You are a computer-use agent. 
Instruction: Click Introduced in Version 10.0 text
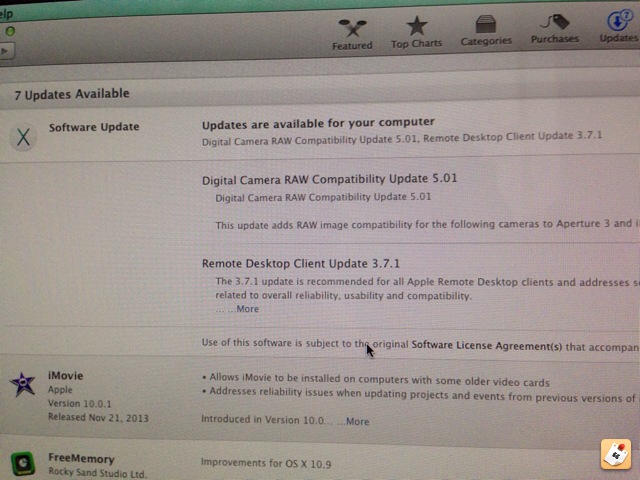[267, 420]
